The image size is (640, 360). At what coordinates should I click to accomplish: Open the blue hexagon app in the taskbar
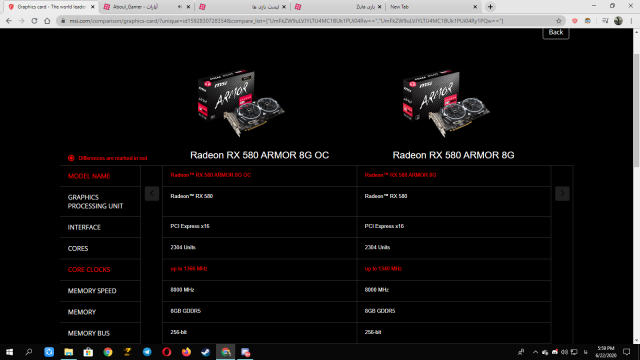(49, 352)
